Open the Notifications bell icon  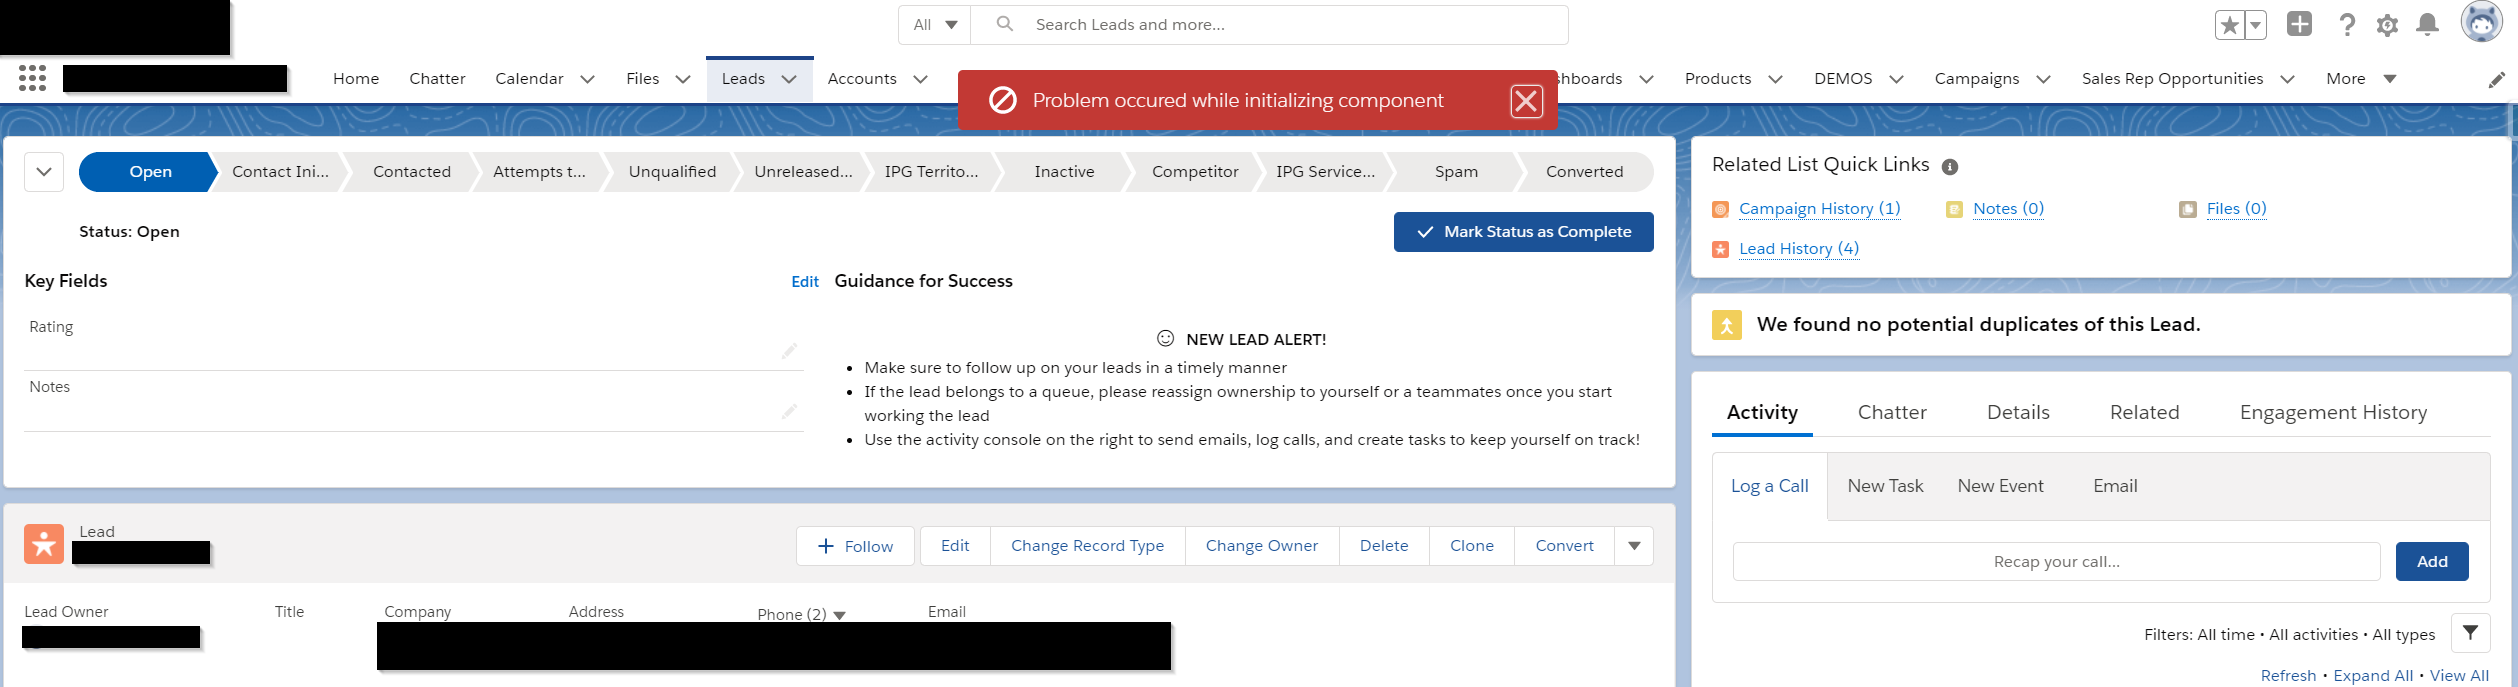[2427, 25]
